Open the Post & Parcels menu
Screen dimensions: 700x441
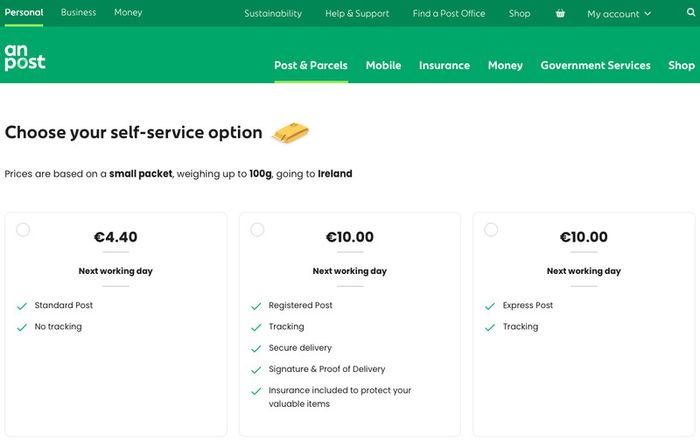311,65
